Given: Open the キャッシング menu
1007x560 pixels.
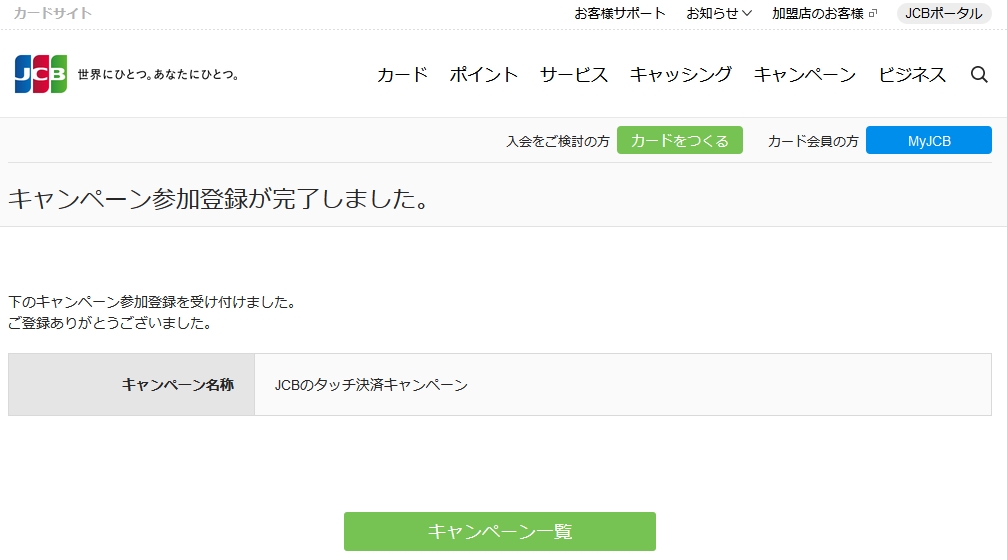Looking at the screenshot, I should click(x=681, y=74).
